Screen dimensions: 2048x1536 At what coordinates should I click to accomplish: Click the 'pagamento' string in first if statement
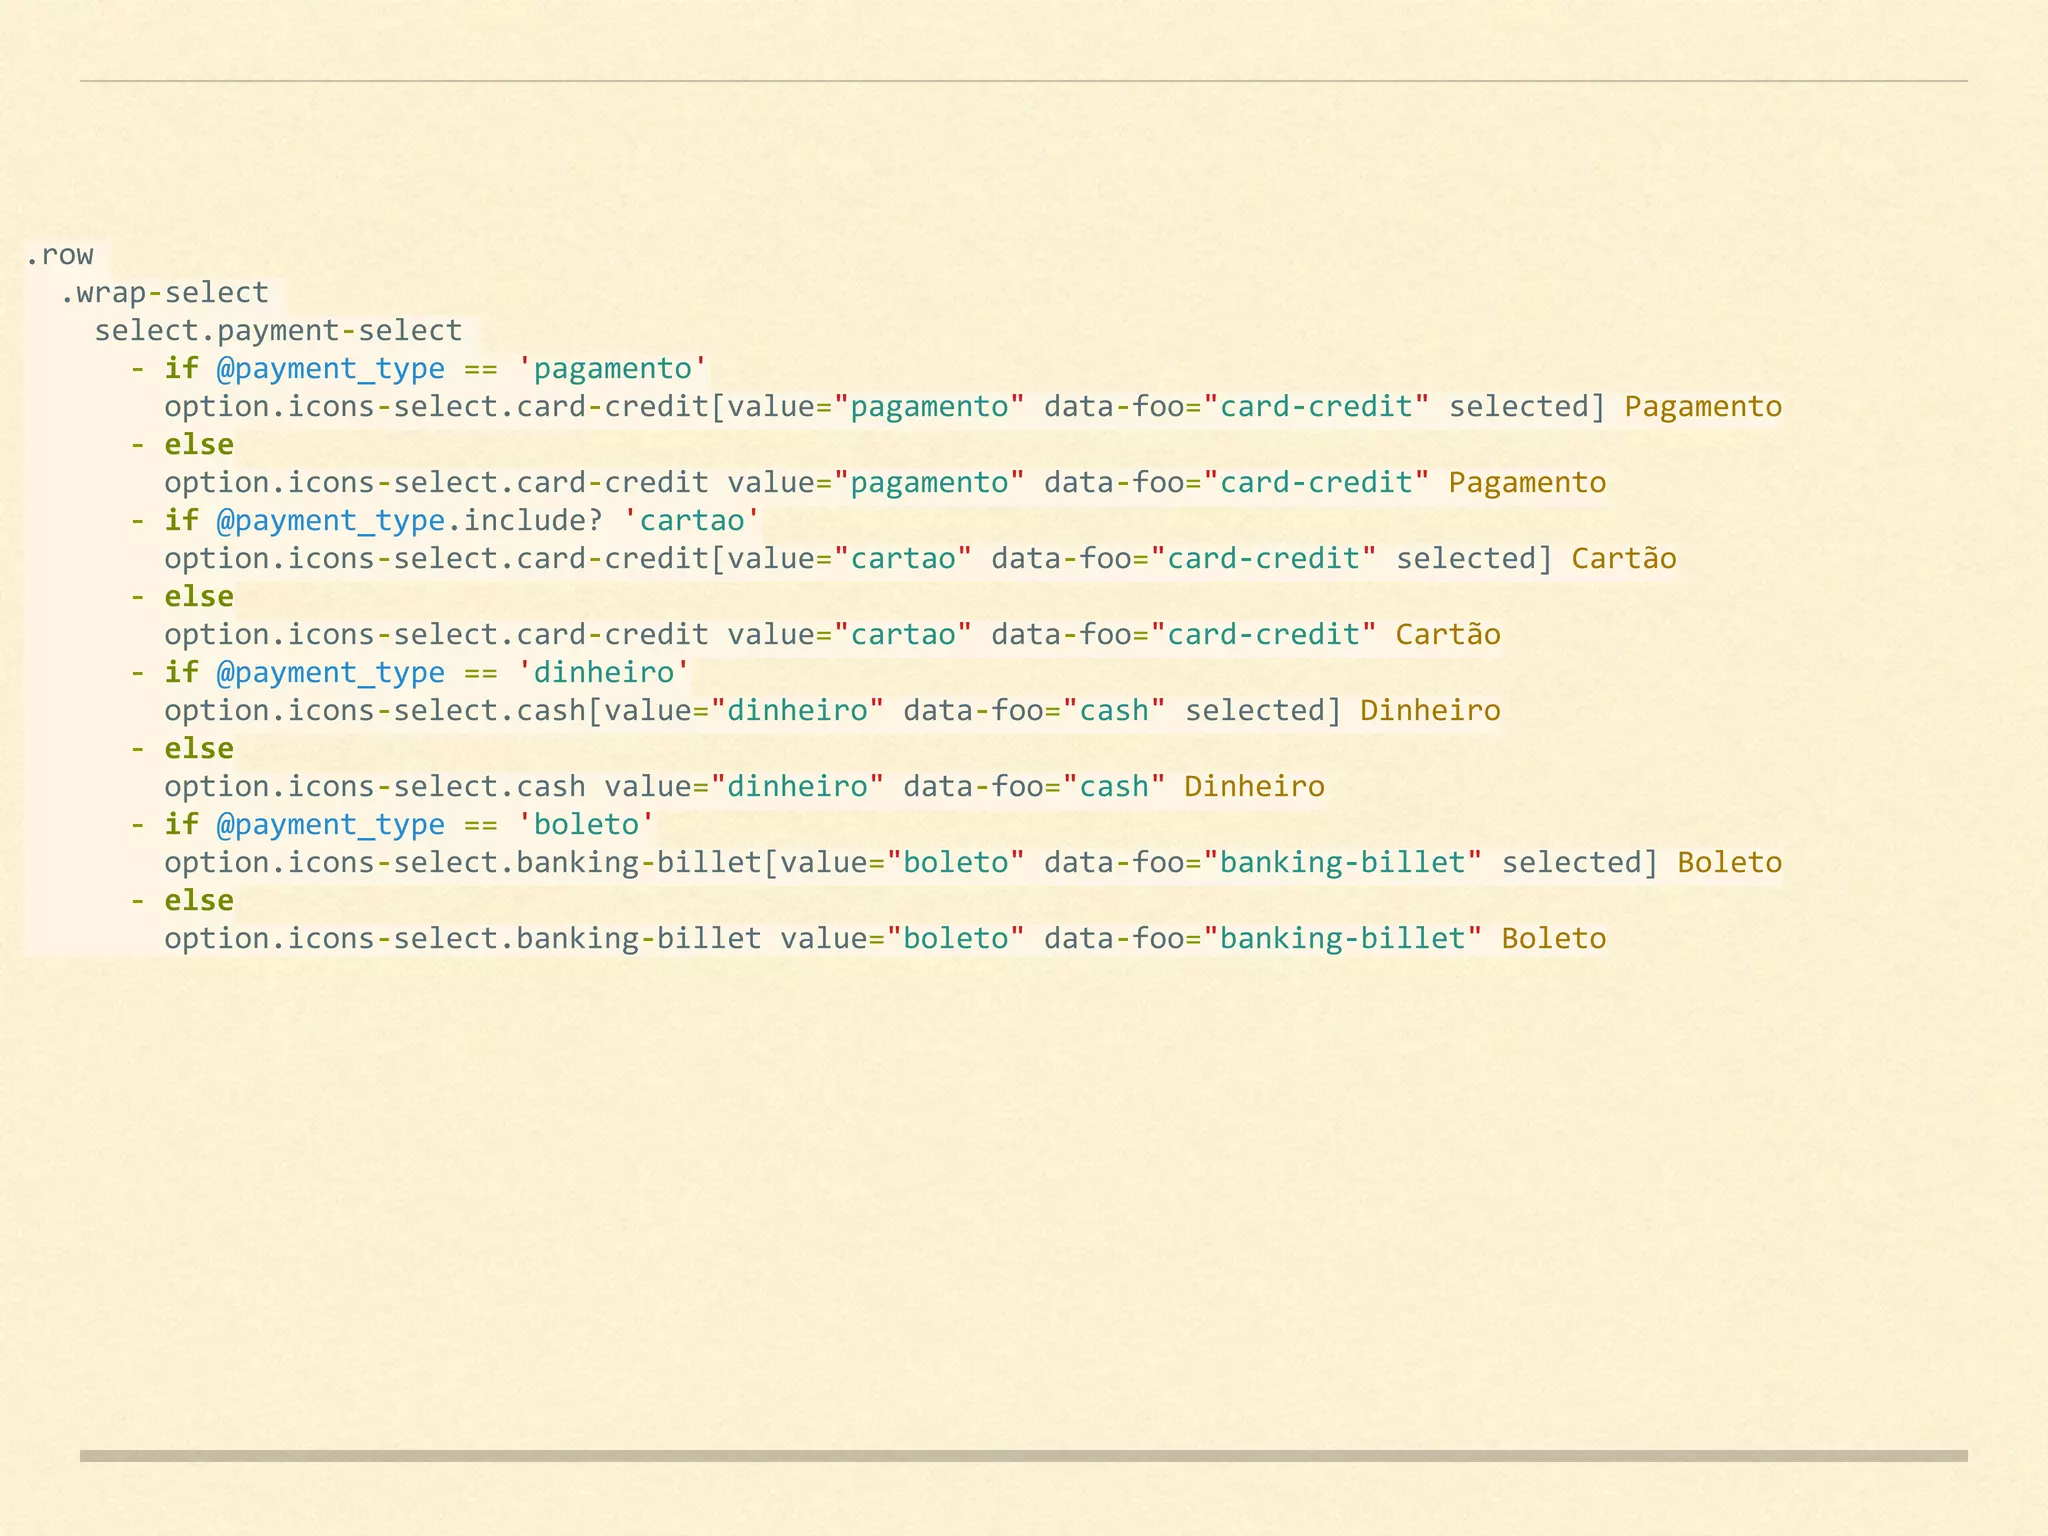[612, 369]
